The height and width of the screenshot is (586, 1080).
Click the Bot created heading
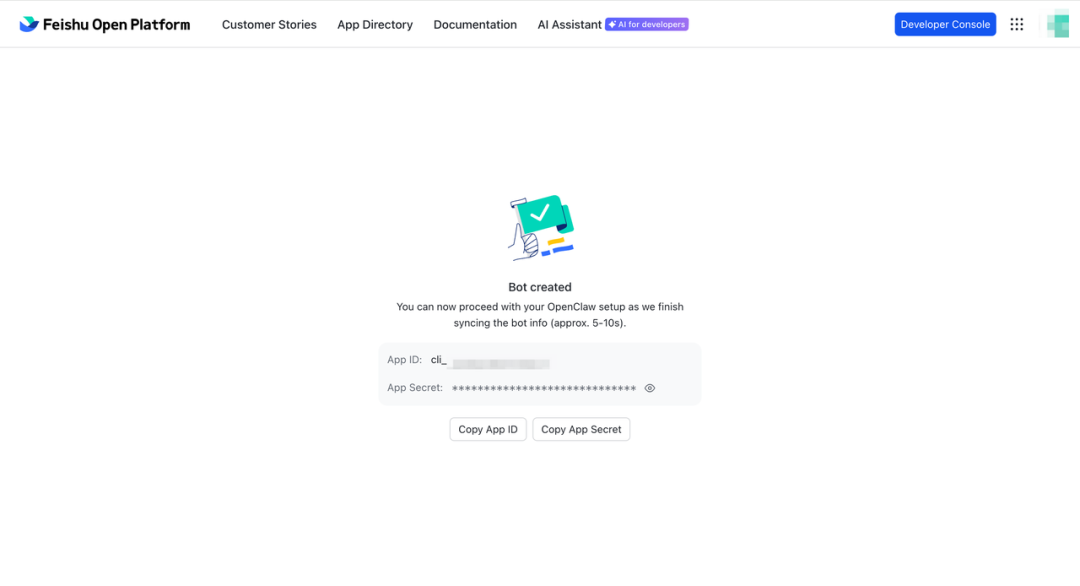540,287
